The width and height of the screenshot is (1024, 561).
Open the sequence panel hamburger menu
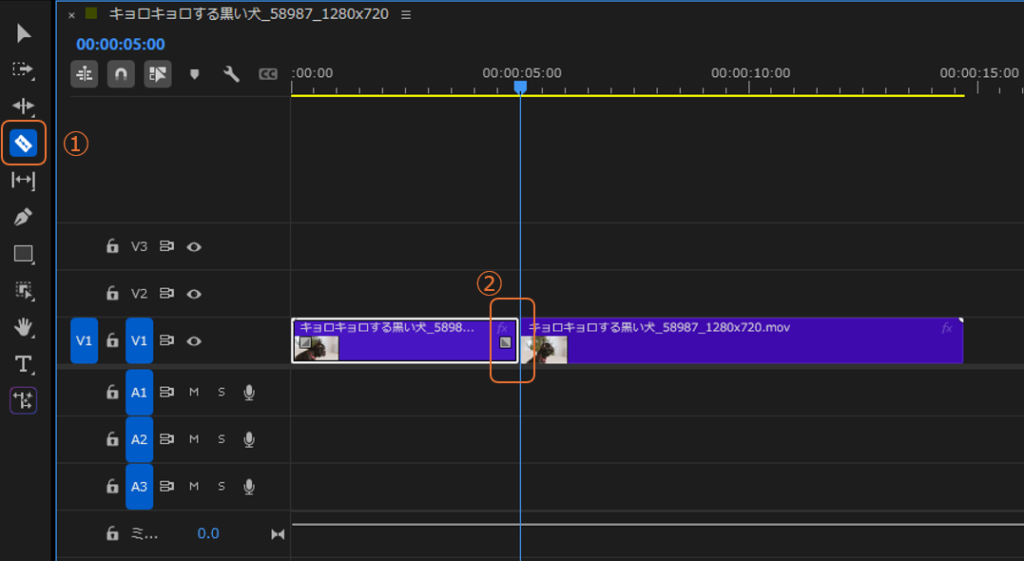[405, 15]
